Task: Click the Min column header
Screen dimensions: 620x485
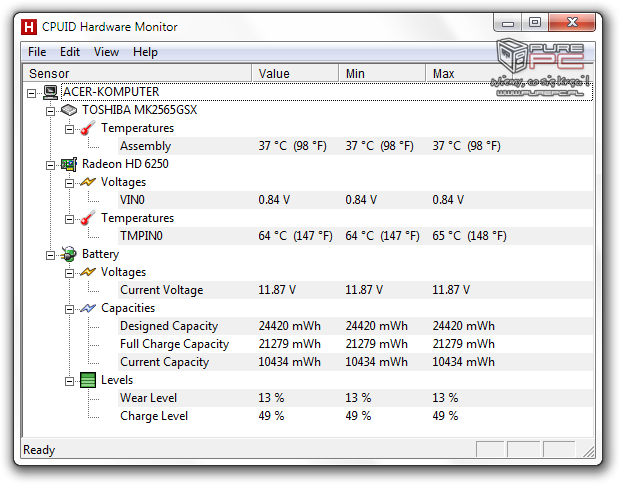Action: point(382,74)
